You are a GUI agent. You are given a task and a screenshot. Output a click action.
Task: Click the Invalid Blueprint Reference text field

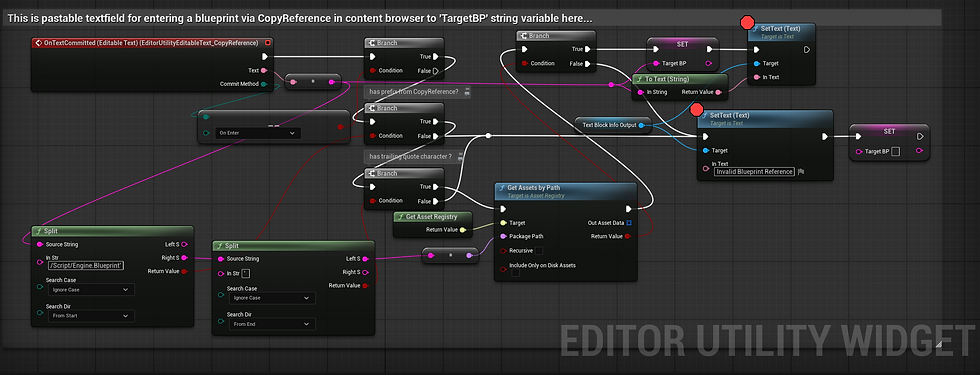click(x=754, y=171)
